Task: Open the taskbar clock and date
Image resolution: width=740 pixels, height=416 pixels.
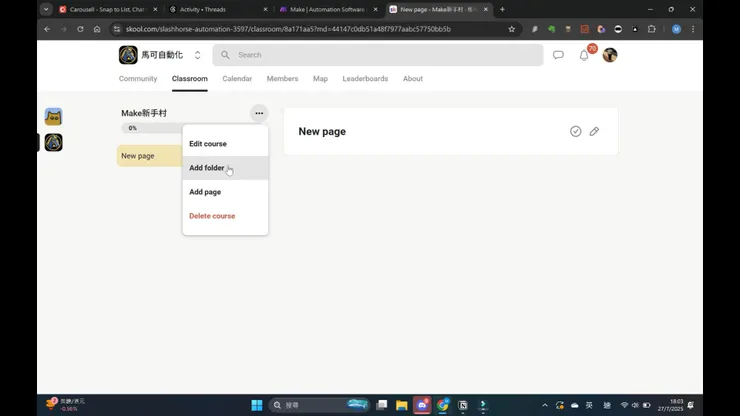Action: (670, 405)
